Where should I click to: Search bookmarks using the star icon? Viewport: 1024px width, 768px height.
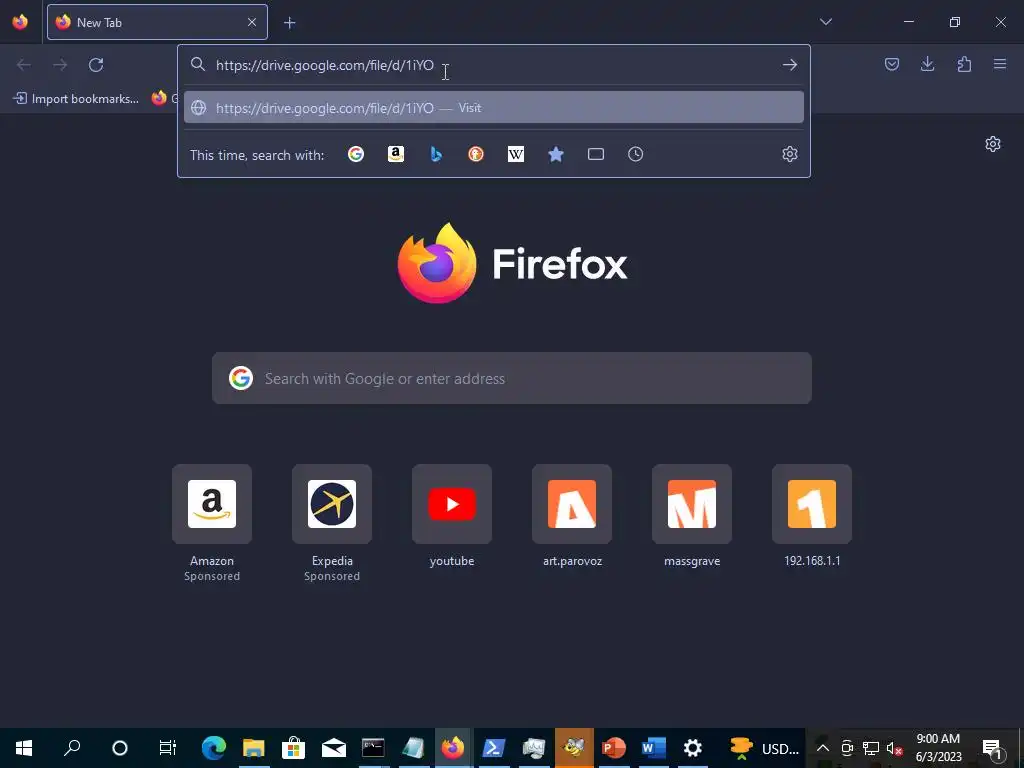[556, 154]
